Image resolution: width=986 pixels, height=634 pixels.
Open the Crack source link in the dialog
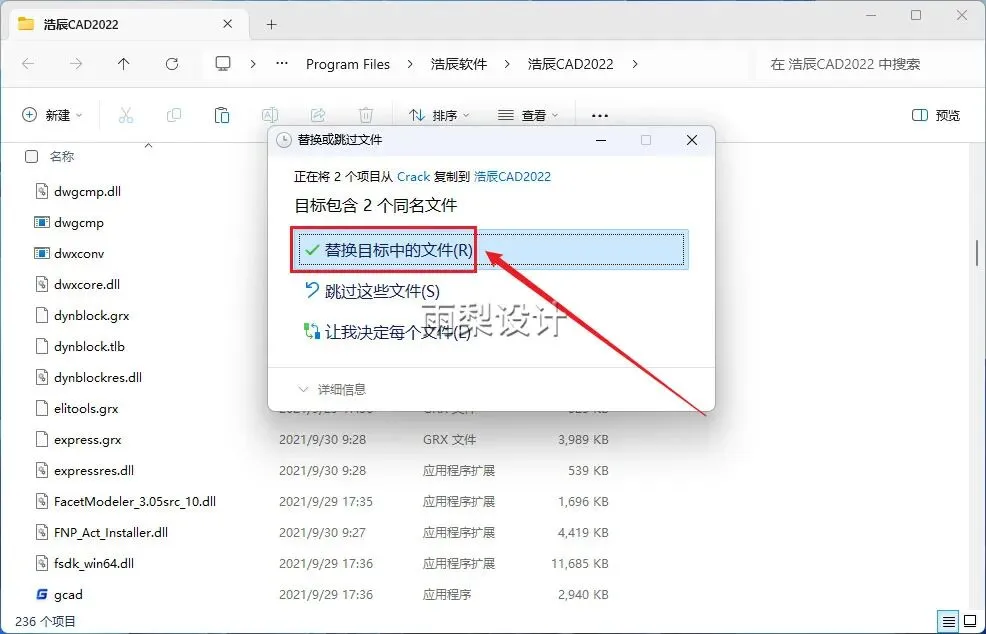pos(413,177)
